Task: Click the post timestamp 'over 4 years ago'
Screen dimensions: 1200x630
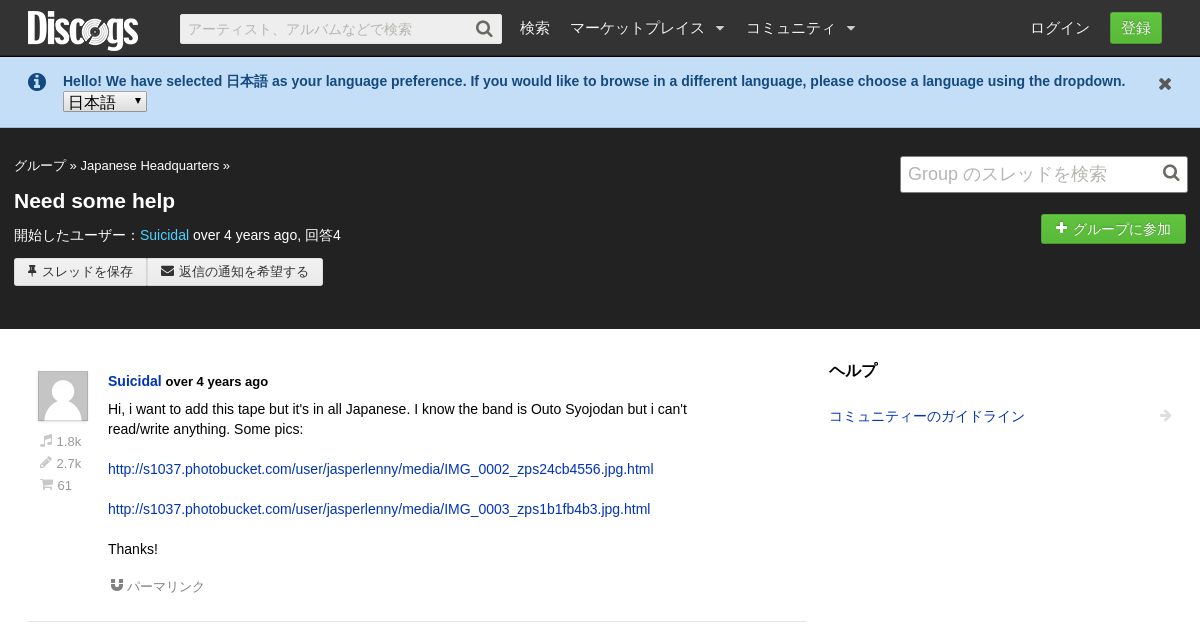Action: pos(217,381)
